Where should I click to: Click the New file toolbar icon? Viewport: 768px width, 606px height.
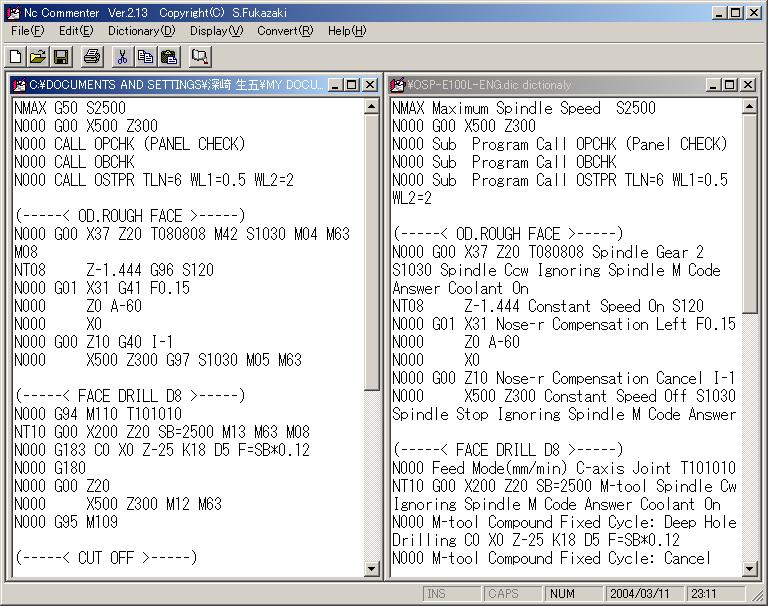(x=15, y=57)
